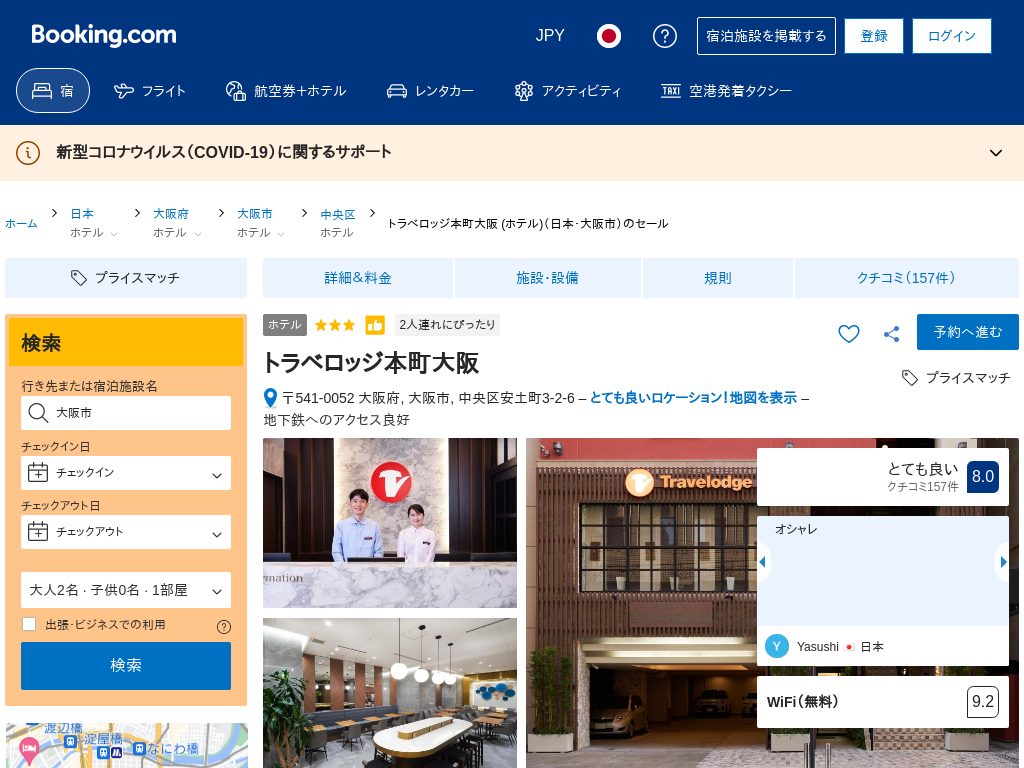This screenshot has width=1024, height=768.
Task: Click the 宿泊施設を掲載する button
Action: pos(766,36)
